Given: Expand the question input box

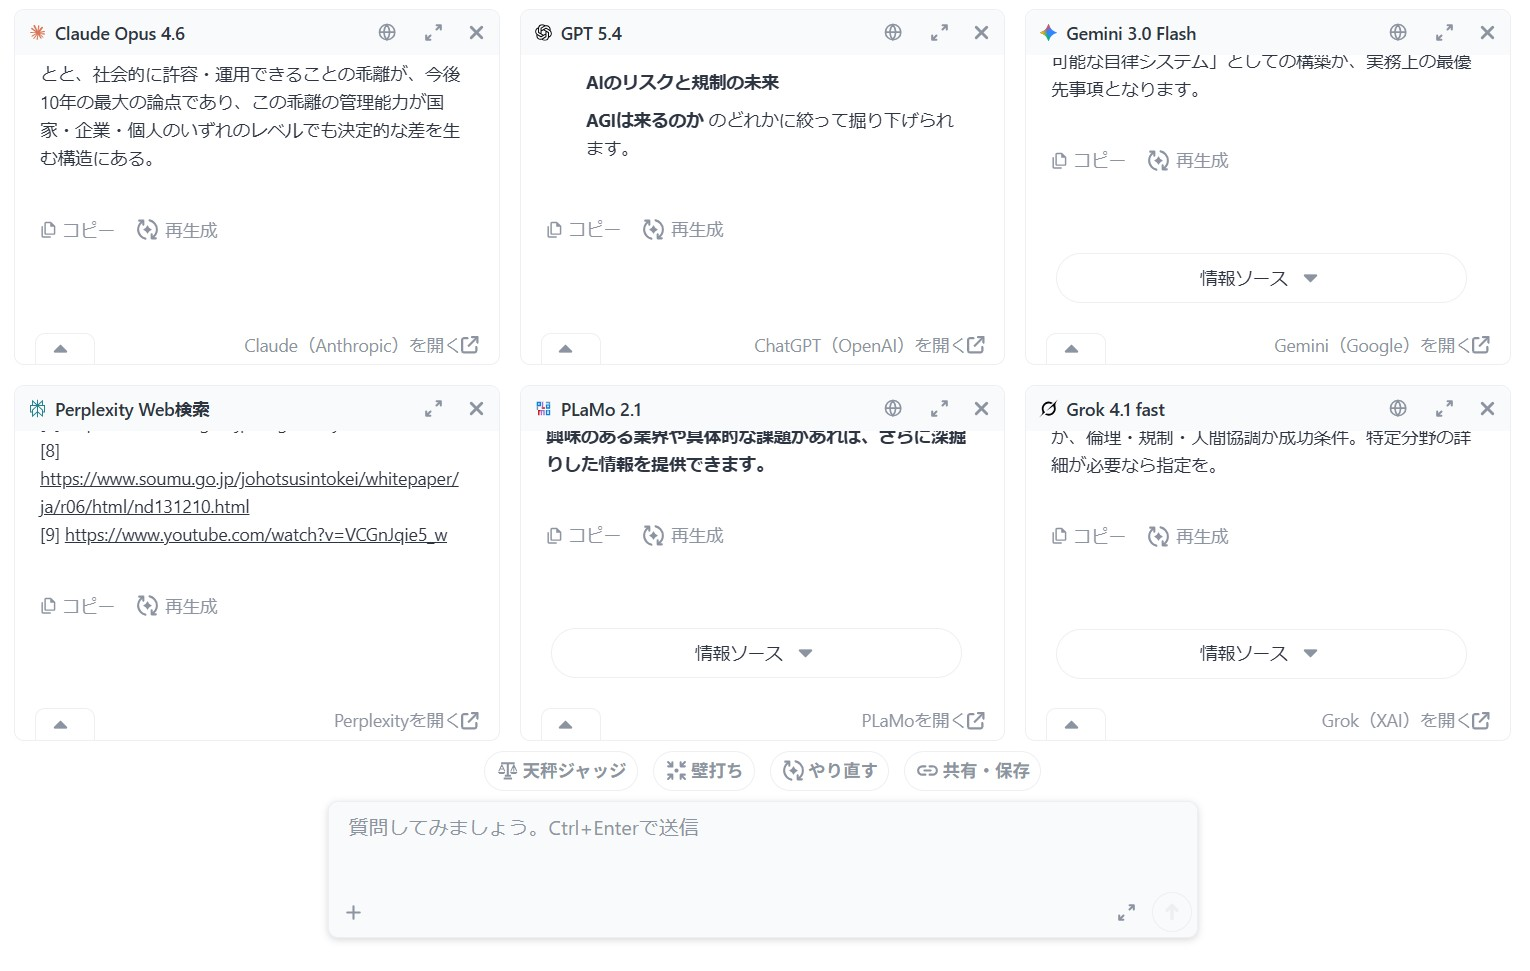Looking at the screenshot, I should click(x=1126, y=912).
